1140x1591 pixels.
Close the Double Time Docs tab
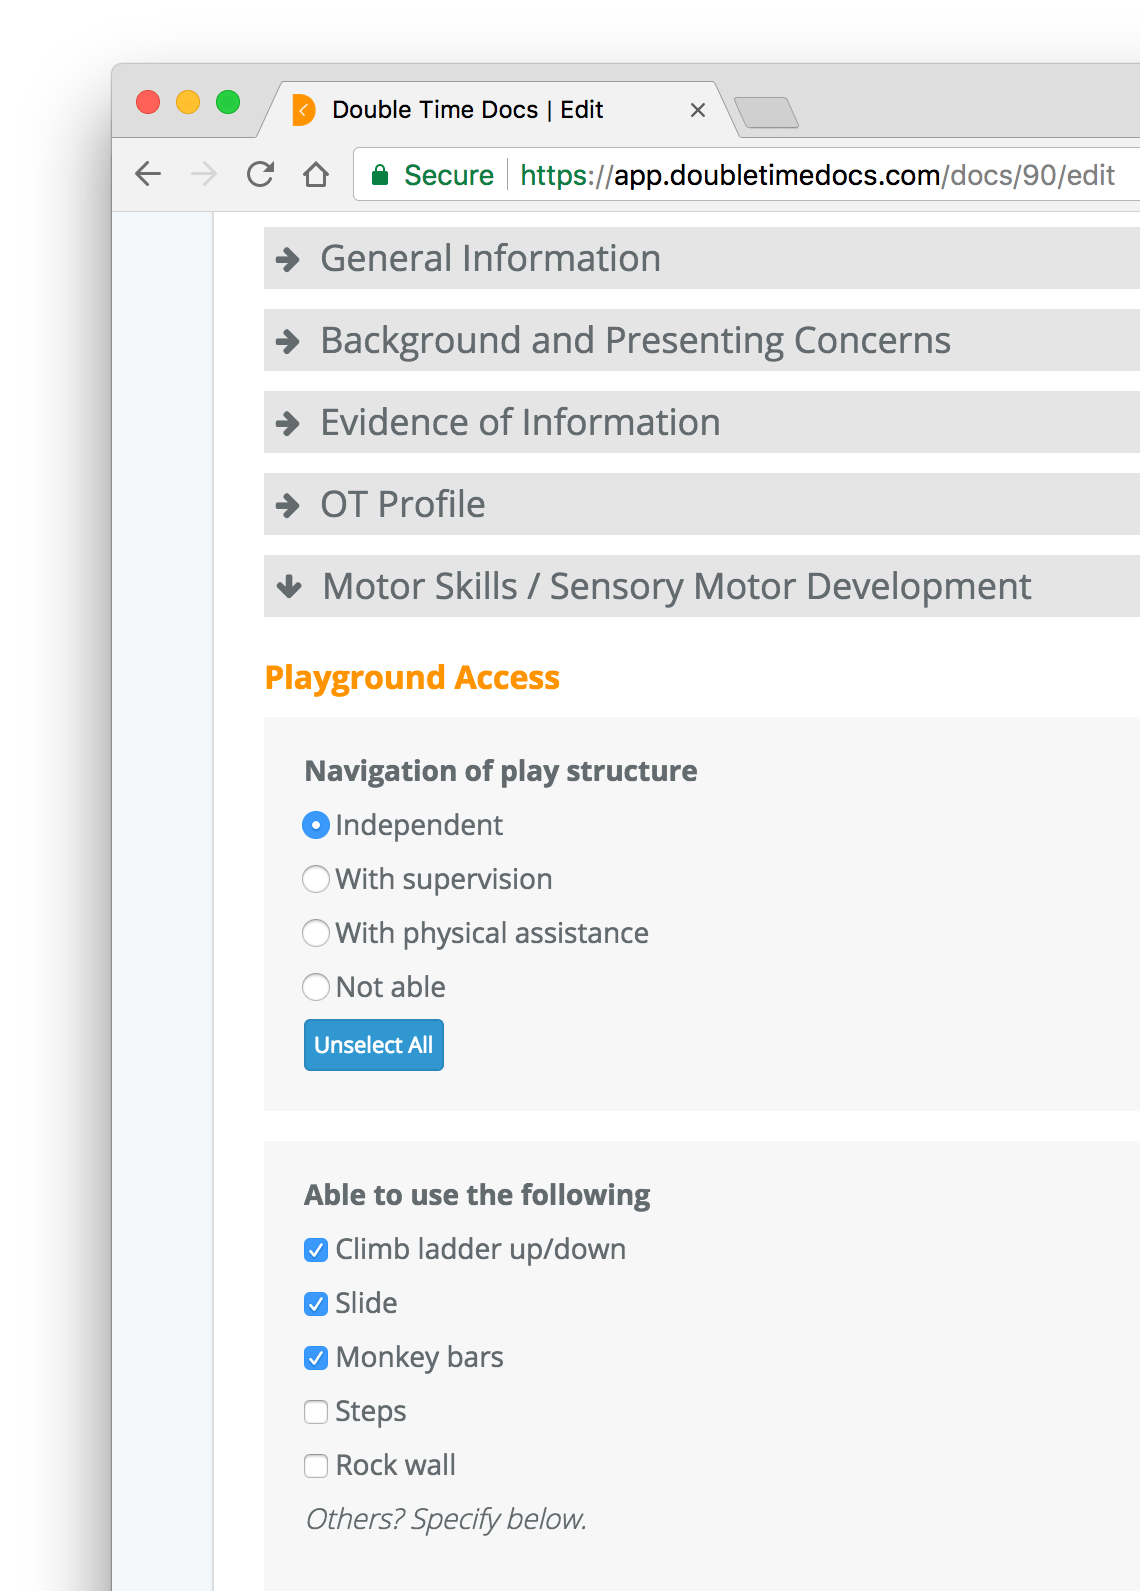(698, 110)
